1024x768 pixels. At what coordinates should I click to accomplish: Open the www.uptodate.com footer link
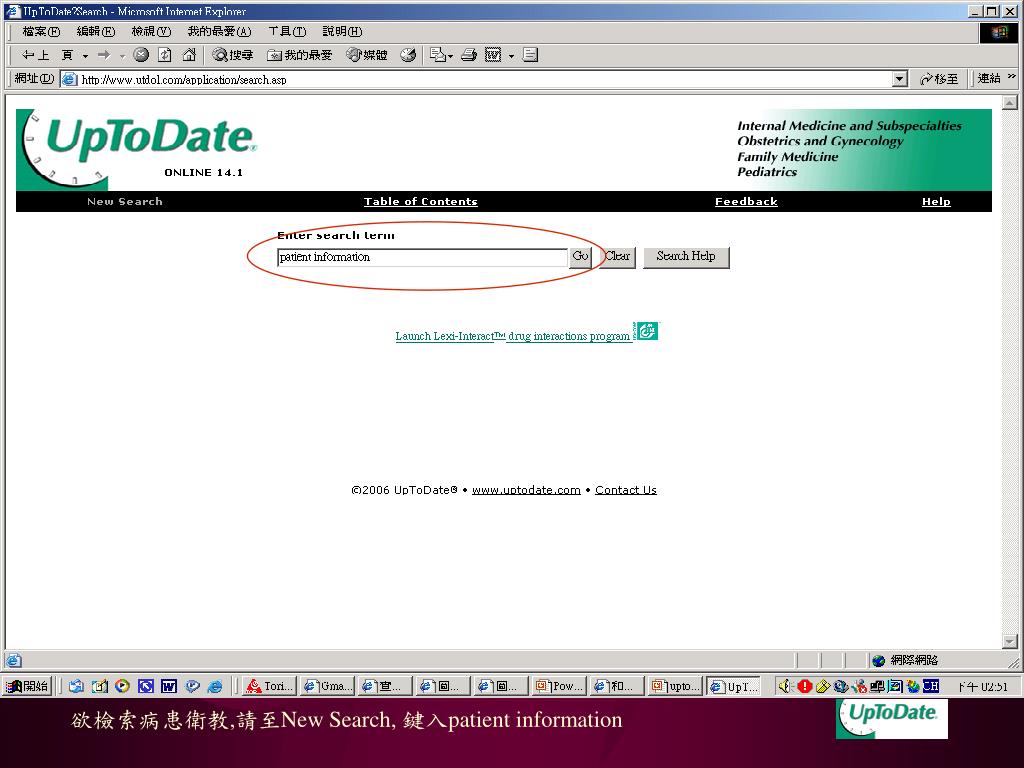[x=526, y=490]
